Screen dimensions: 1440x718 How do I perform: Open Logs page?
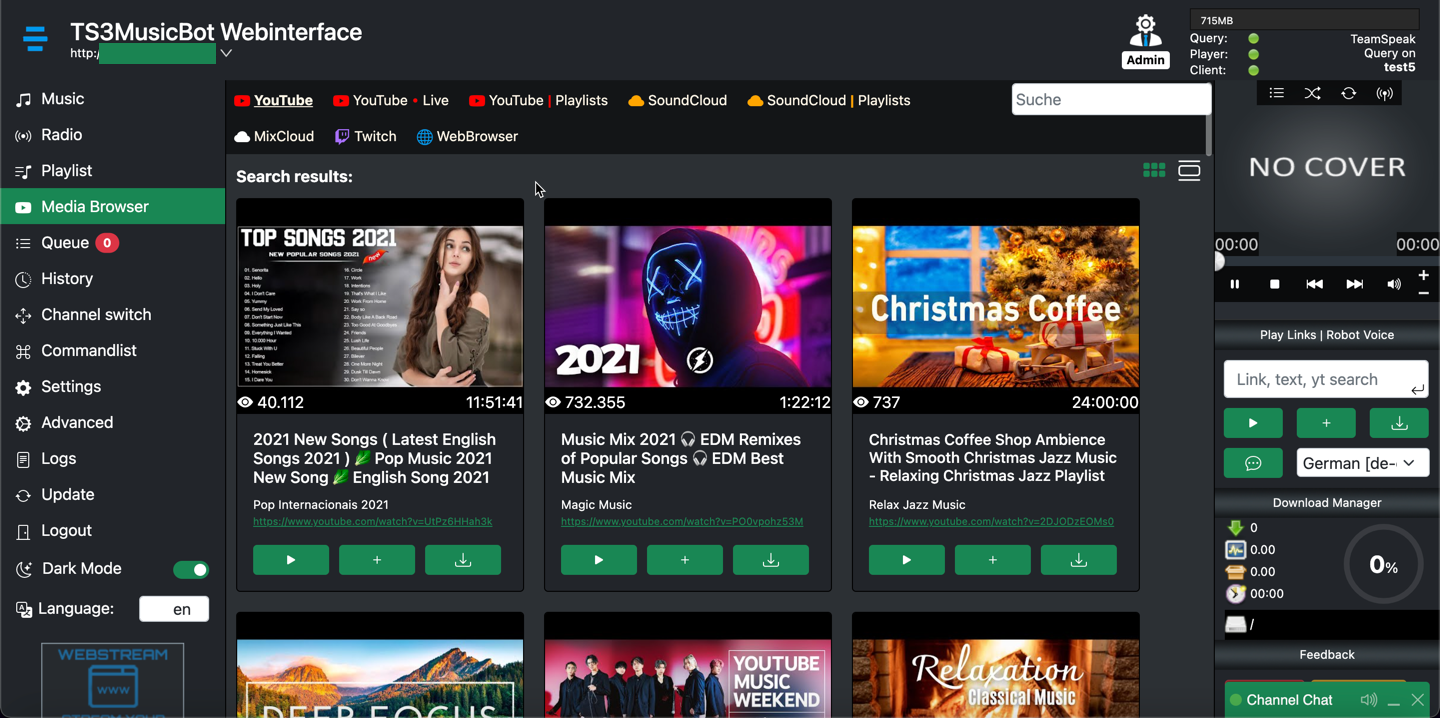point(112,459)
